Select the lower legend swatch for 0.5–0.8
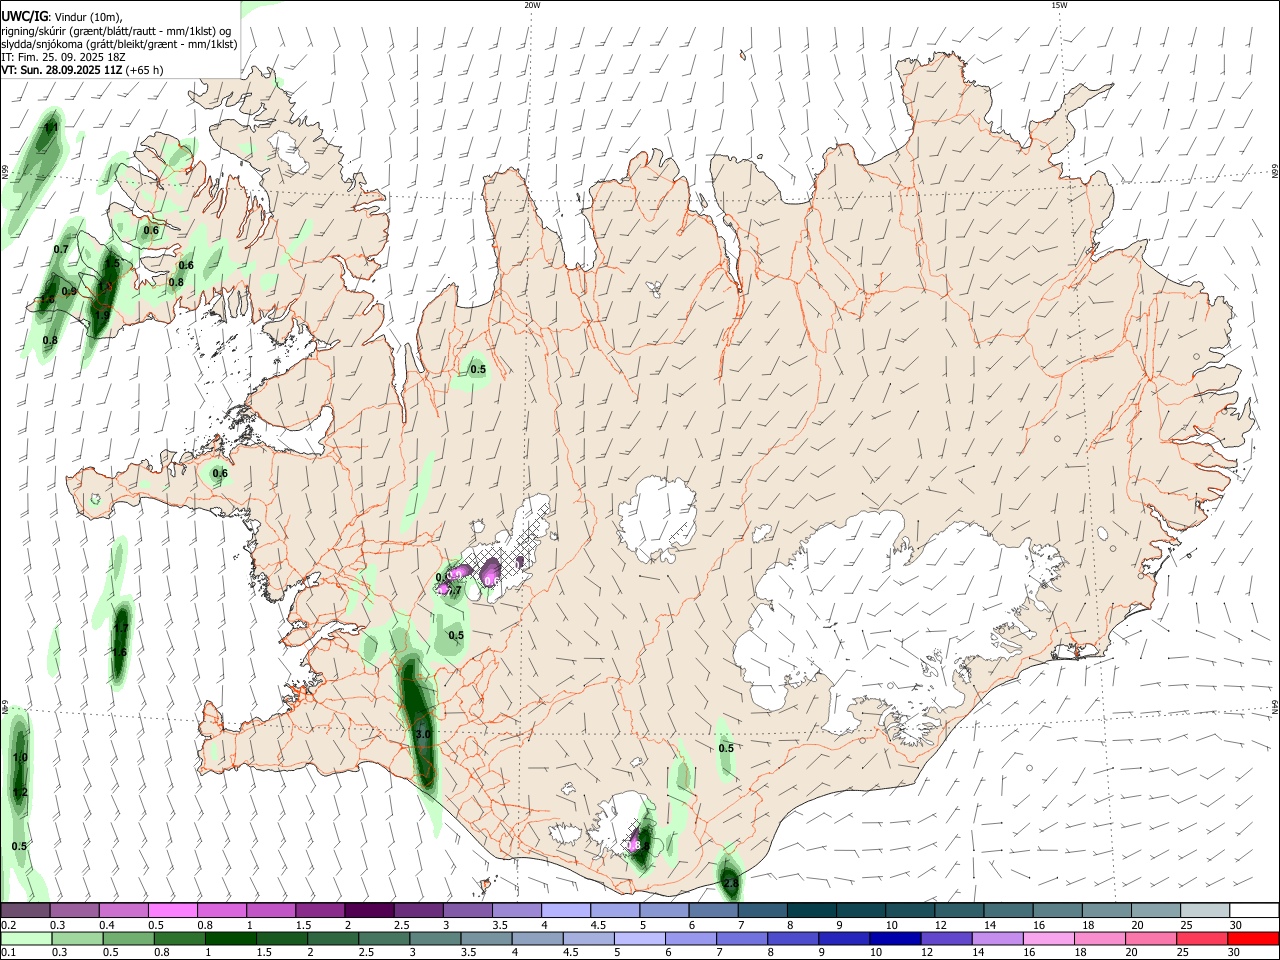 [x=128, y=938]
